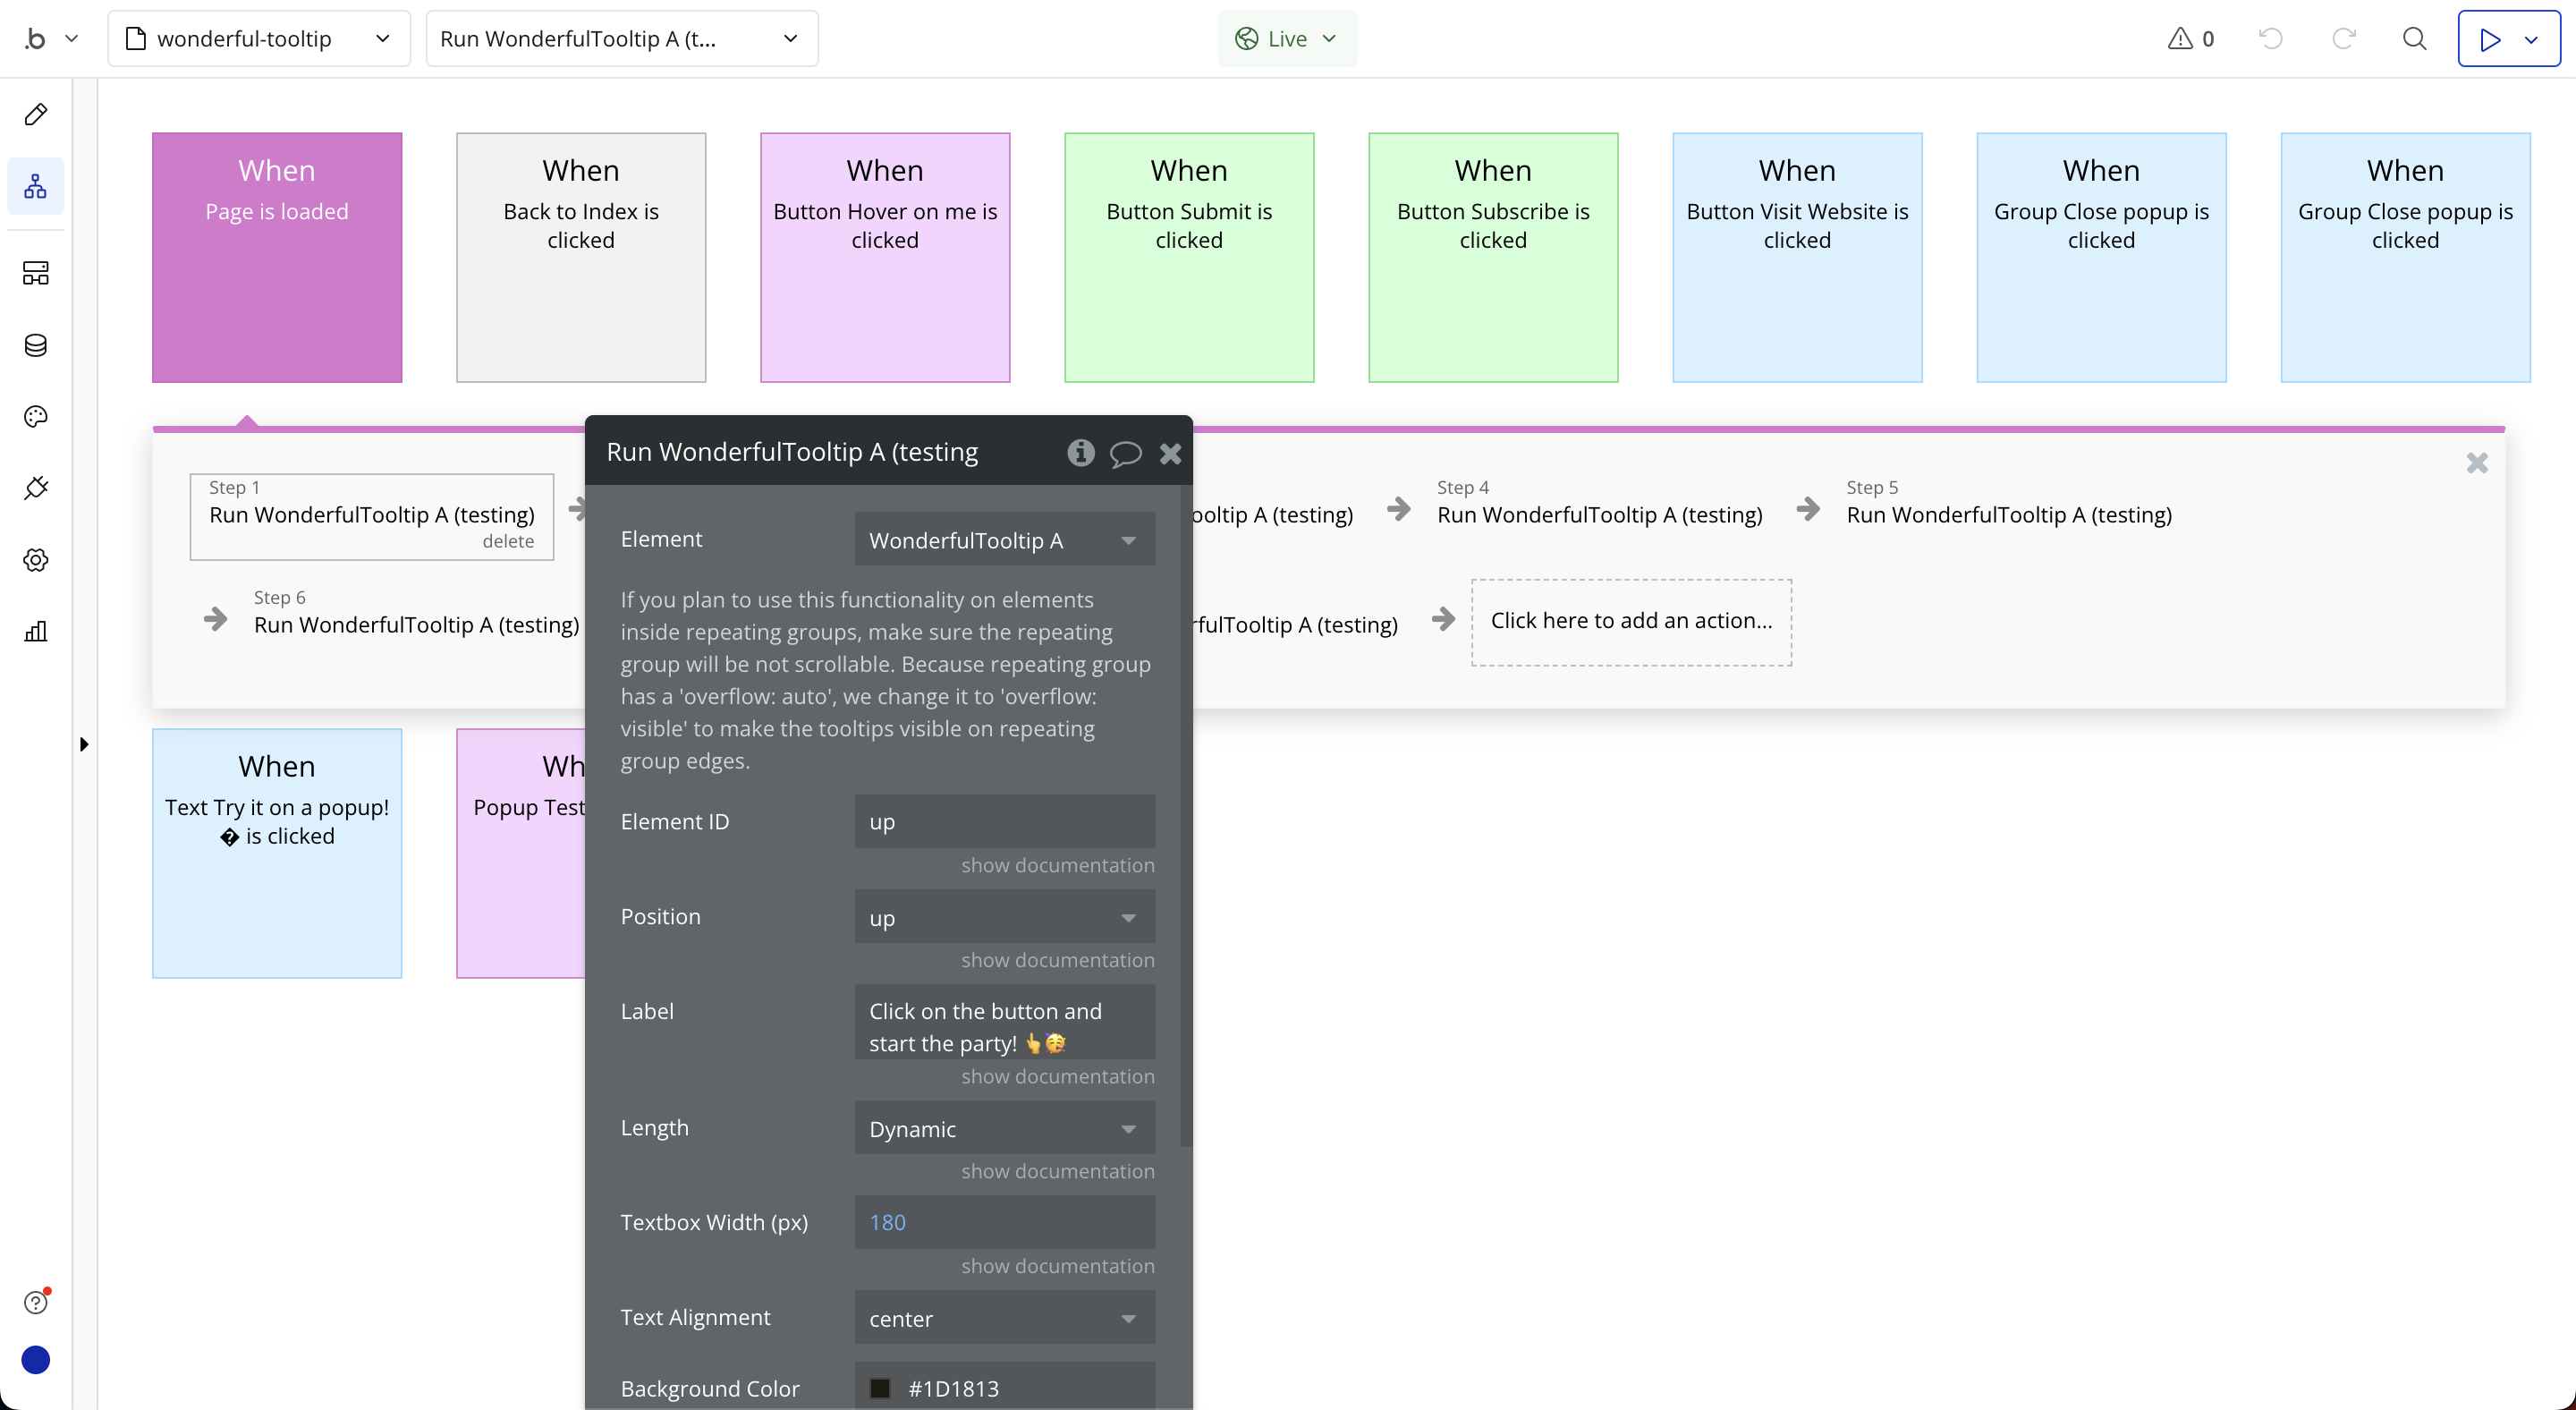Open the Position dropdown
This screenshot has width=2576, height=1410.
coord(1004,917)
